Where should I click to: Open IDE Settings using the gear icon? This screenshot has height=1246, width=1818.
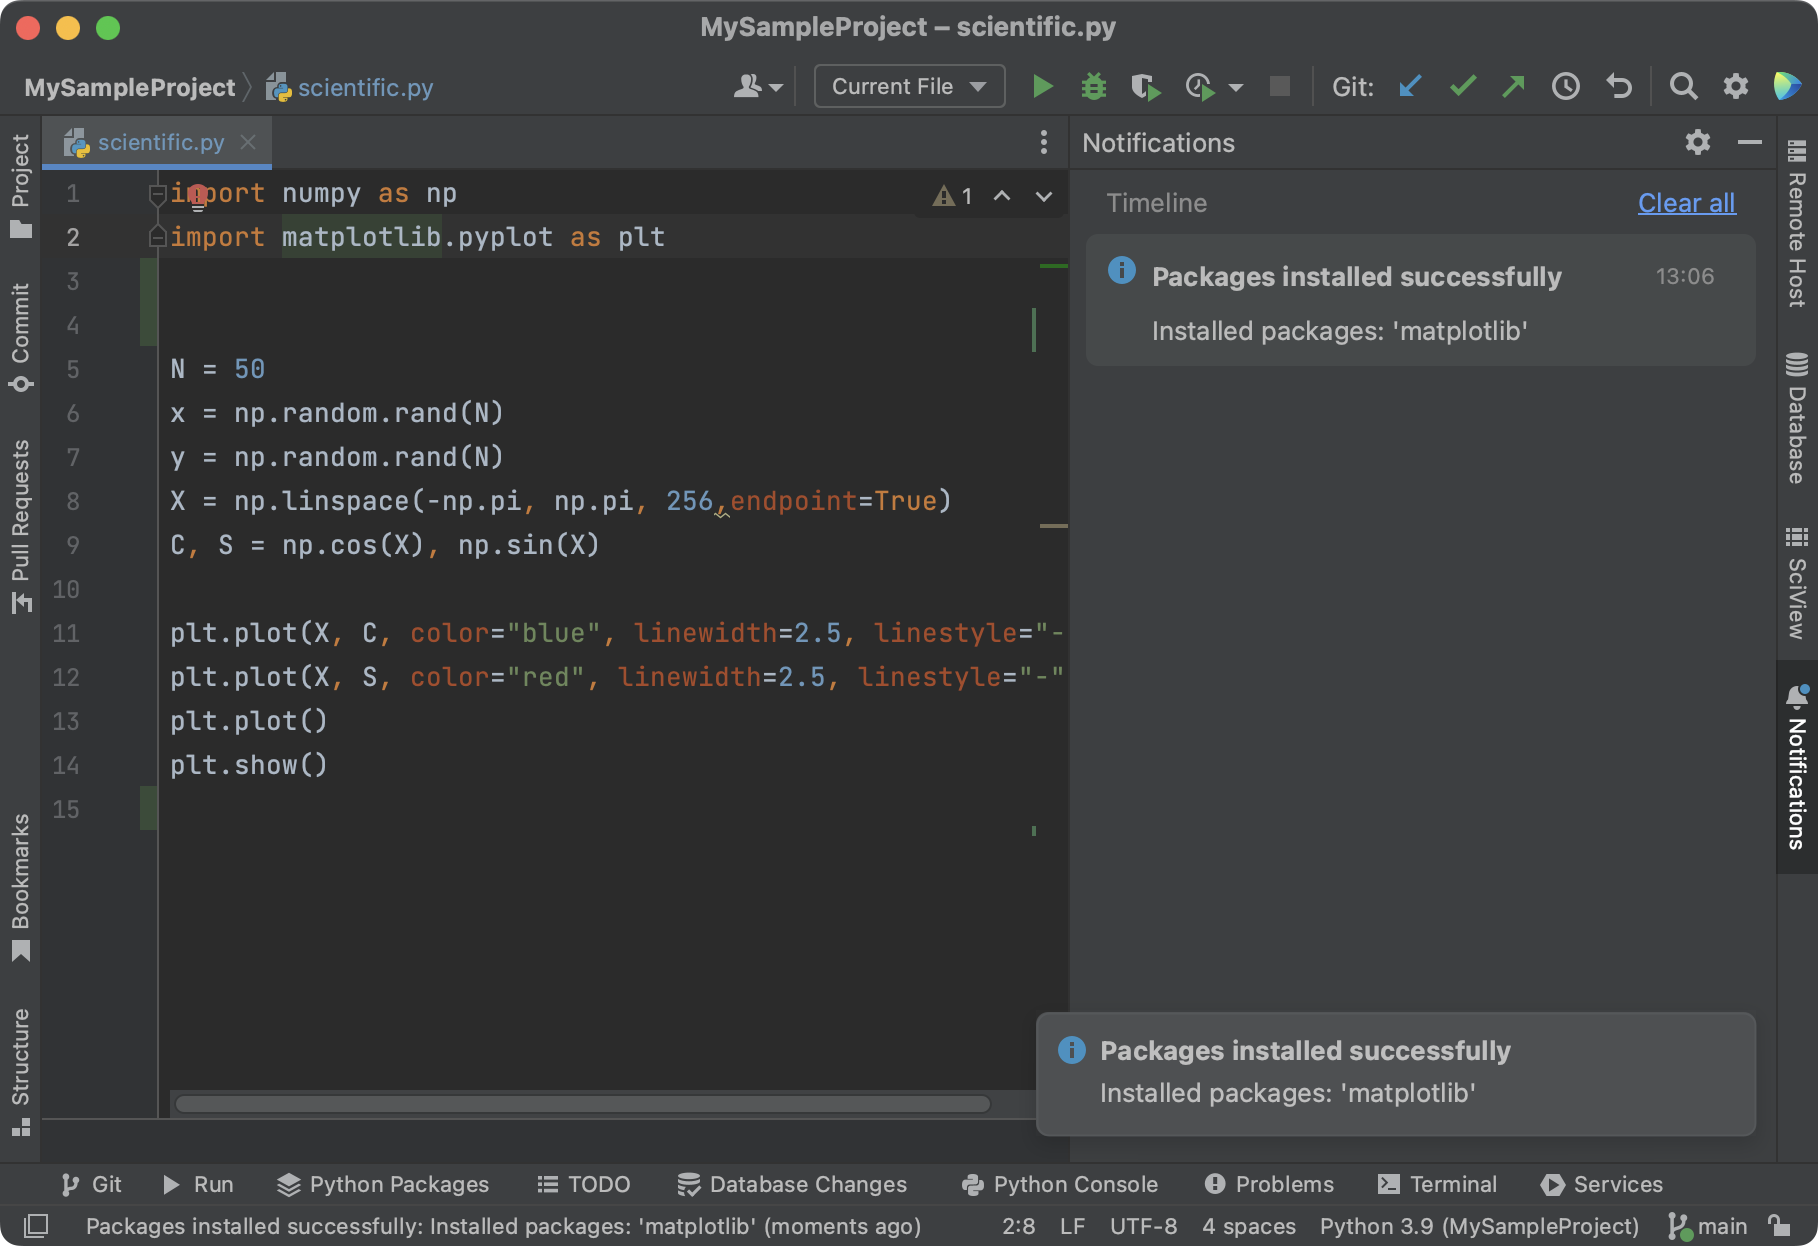(1735, 86)
